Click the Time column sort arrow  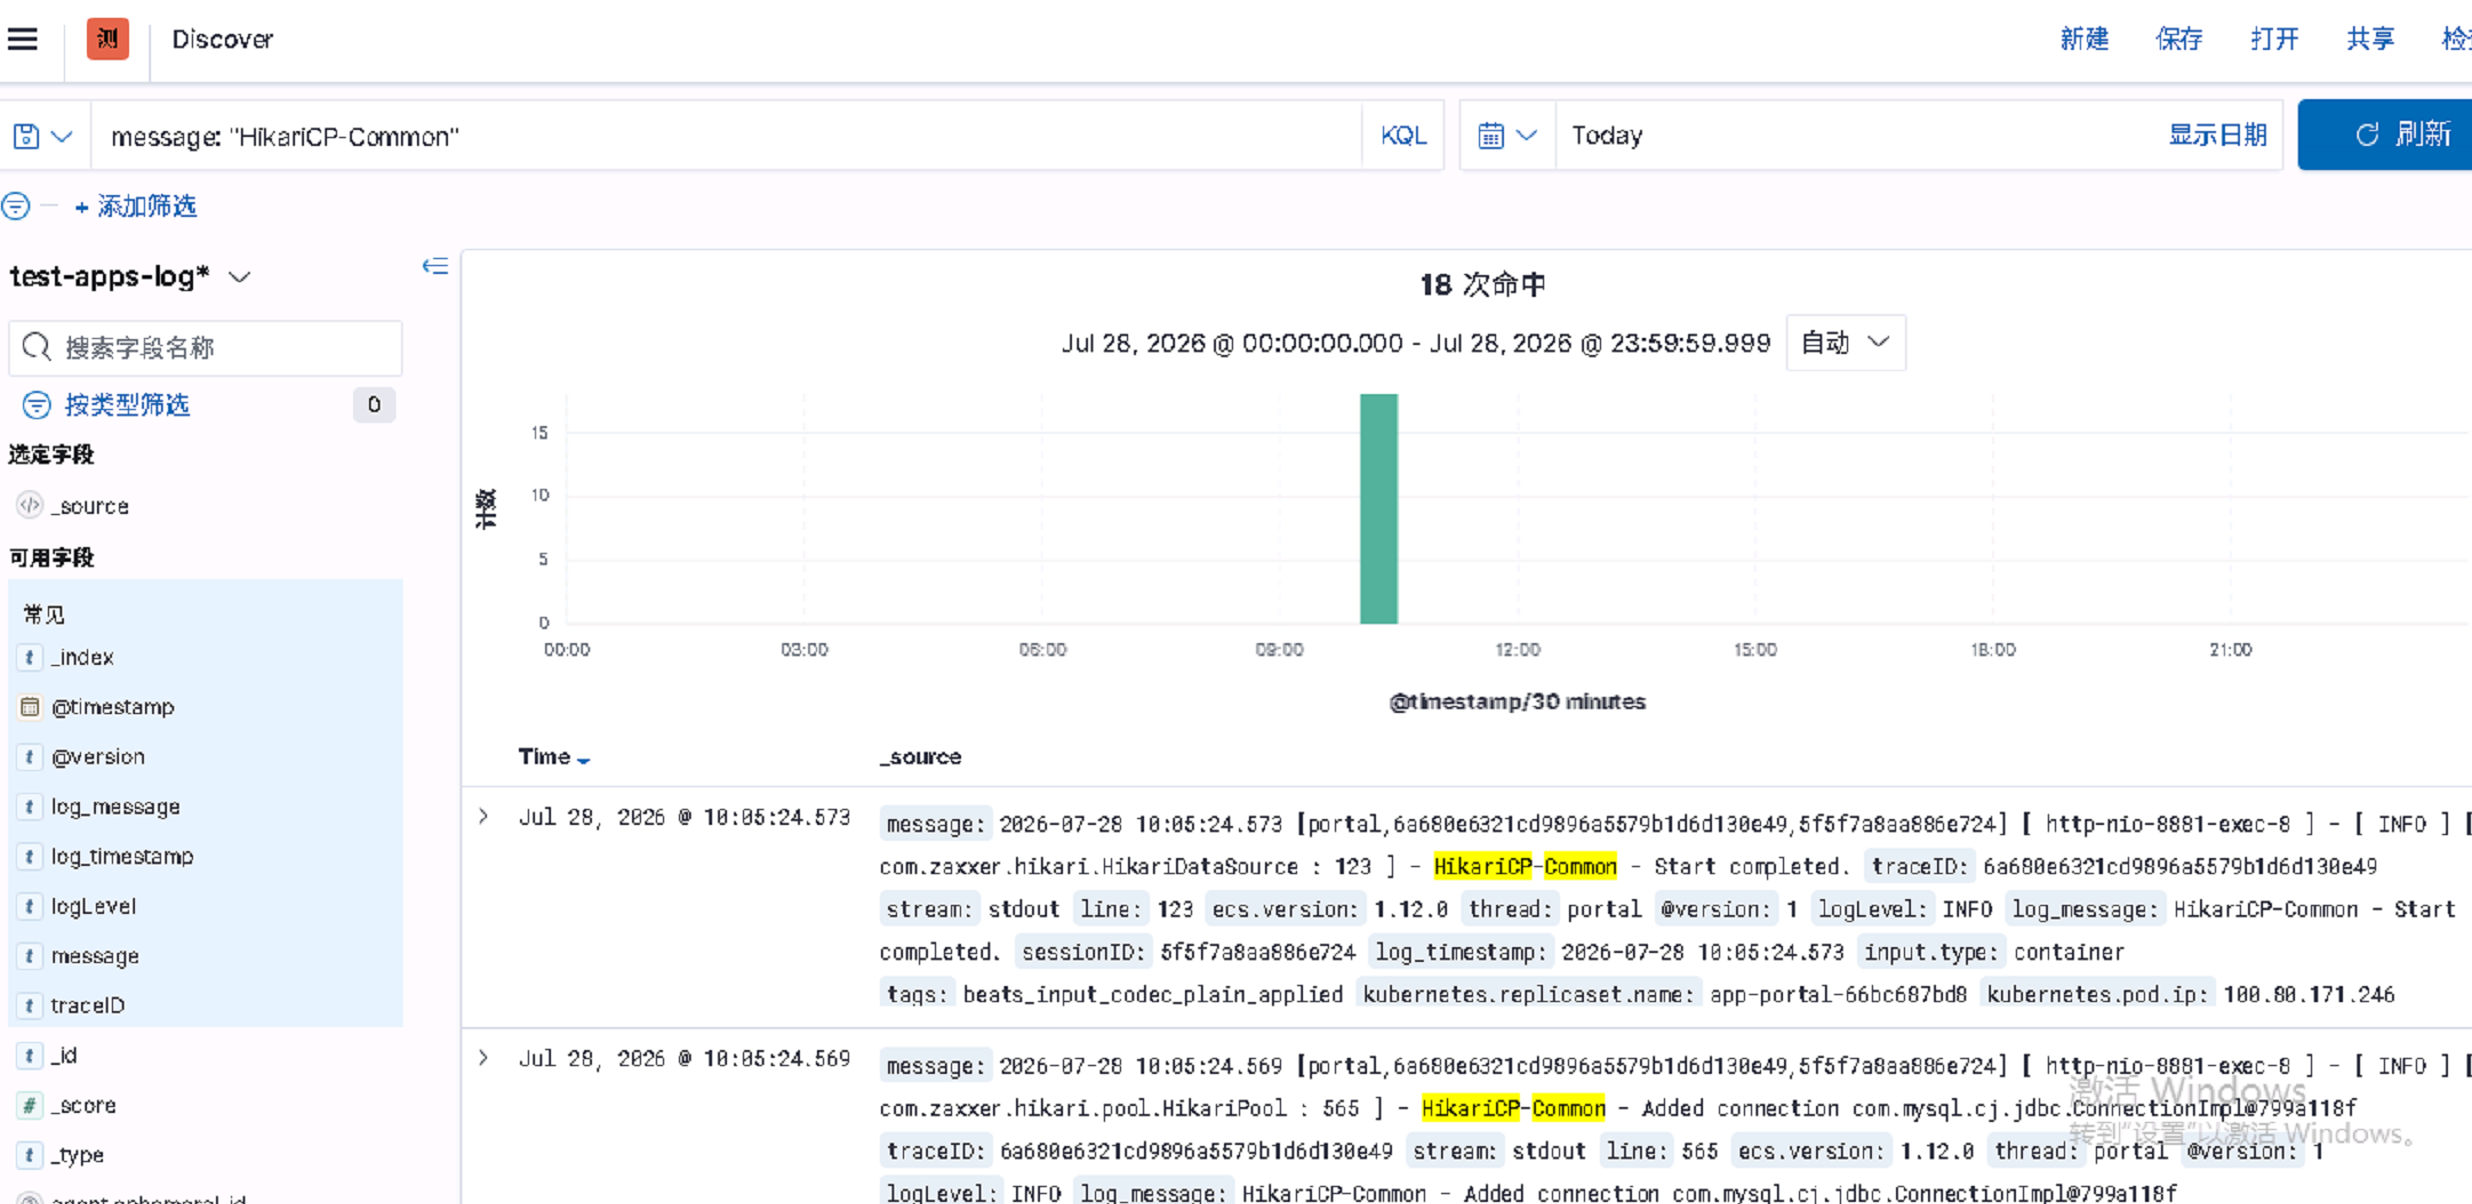[x=584, y=760]
